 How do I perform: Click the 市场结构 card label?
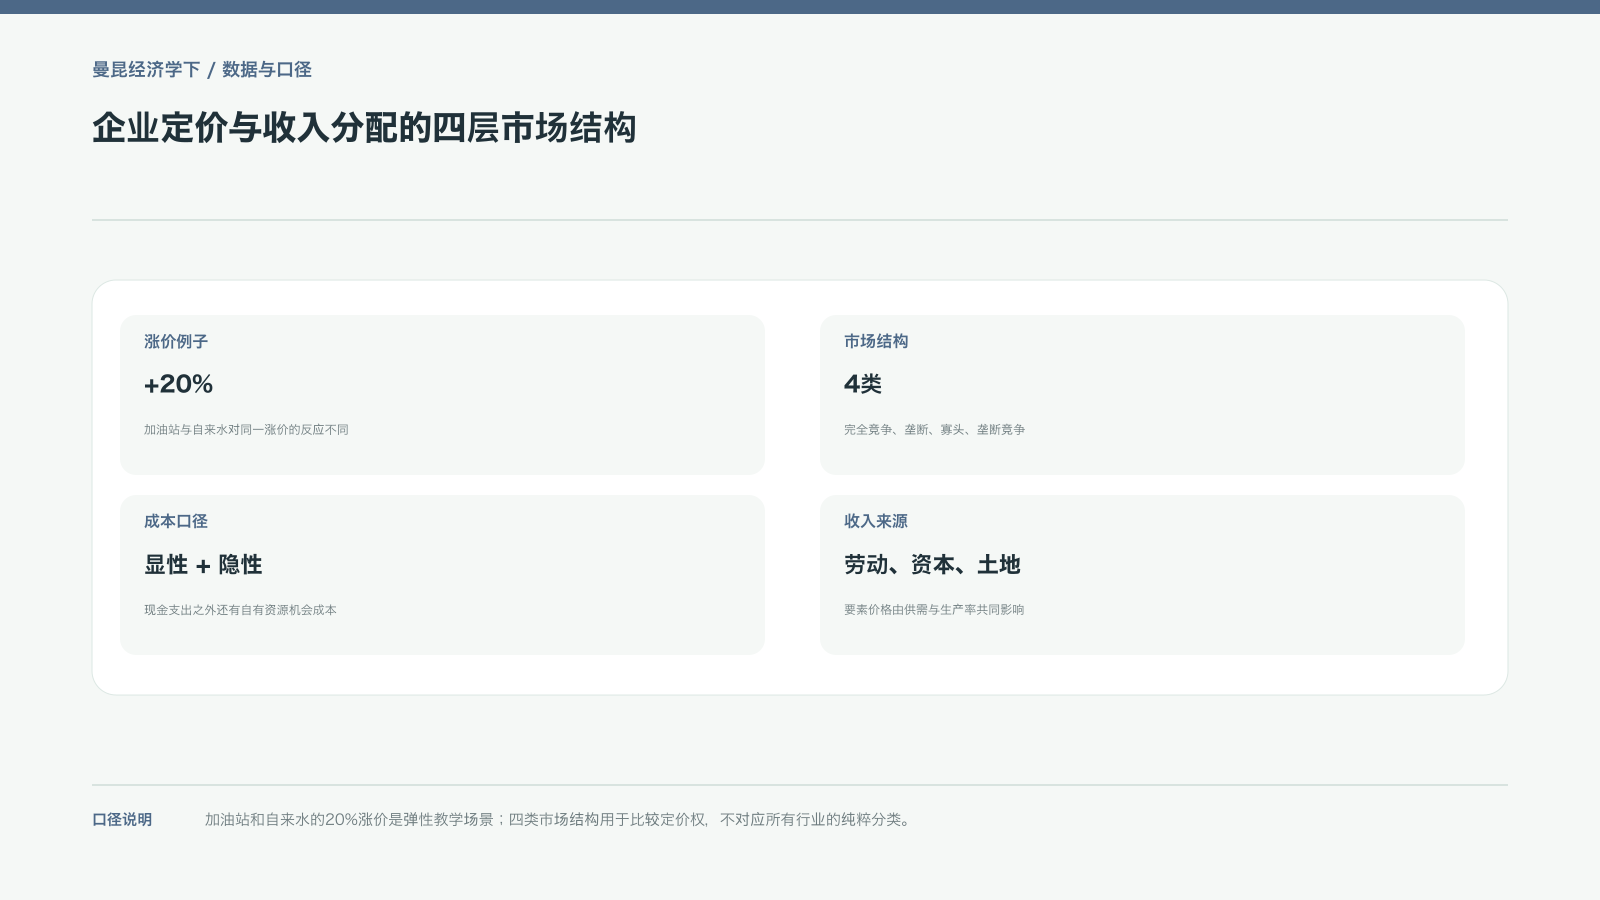(876, 341)
